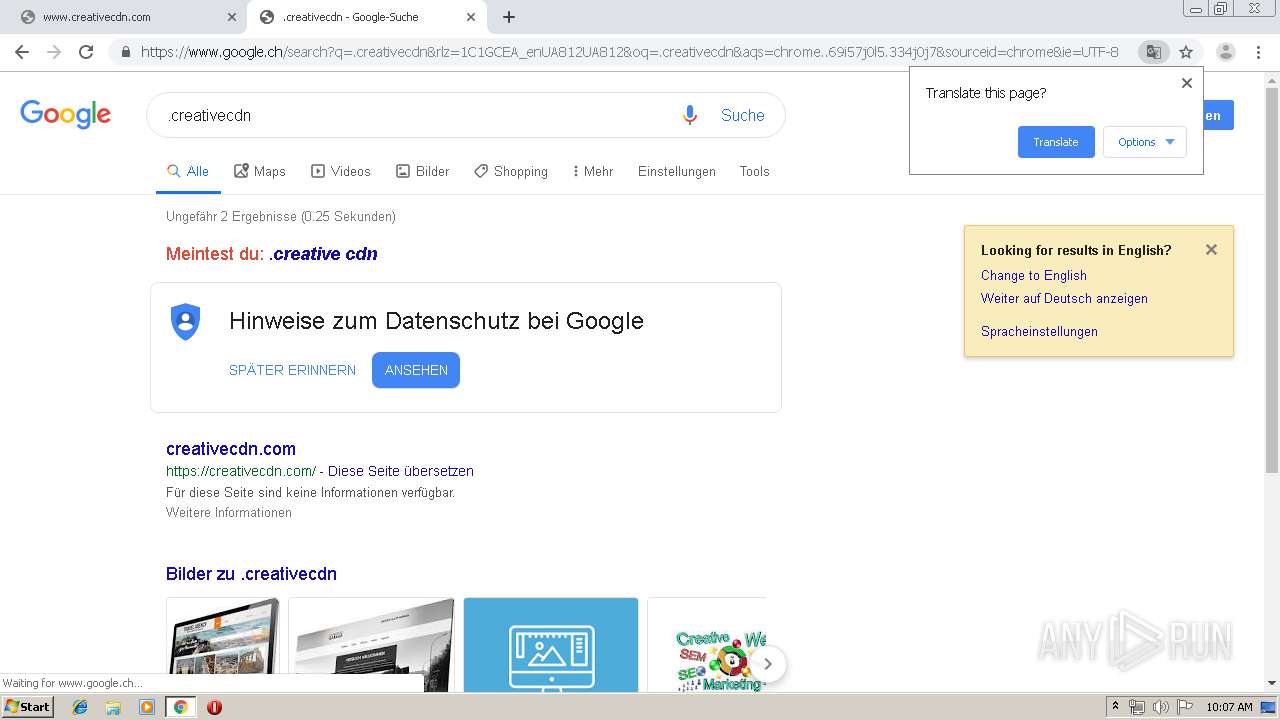
Task: Switch to Bilder results
Action: click(x=423, y=171)
